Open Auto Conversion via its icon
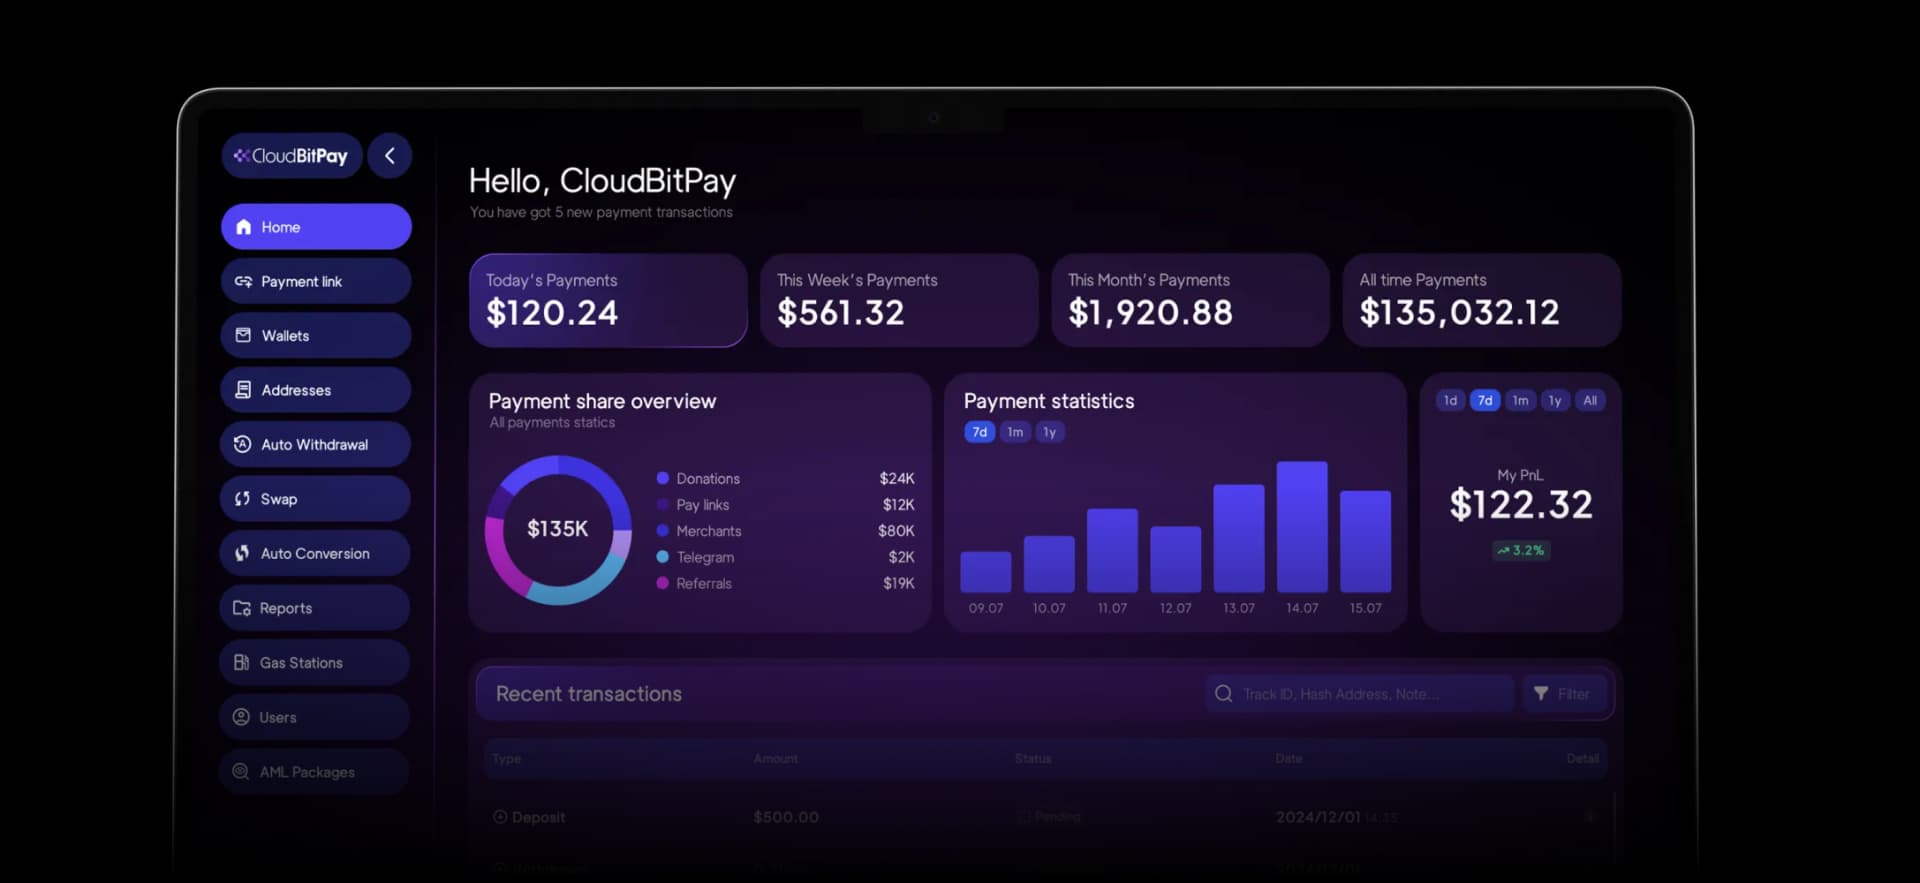The height and width of the screenshot is (883, 1920). pyautogui.click(x=242, y=553)
